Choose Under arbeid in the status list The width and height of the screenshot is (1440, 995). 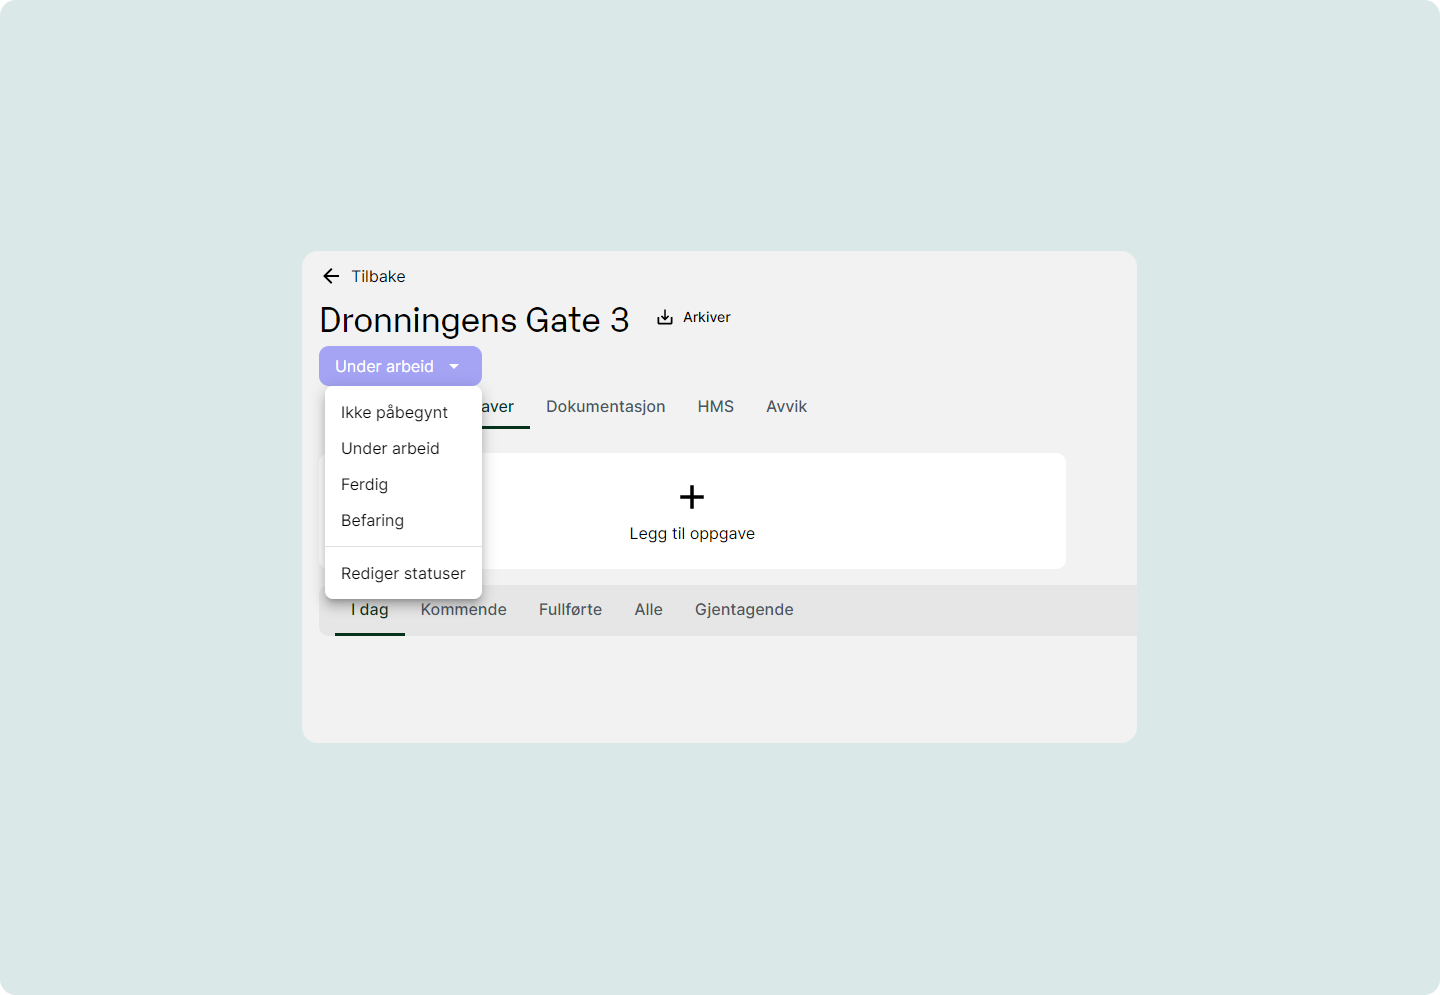(x=403, y=448)
